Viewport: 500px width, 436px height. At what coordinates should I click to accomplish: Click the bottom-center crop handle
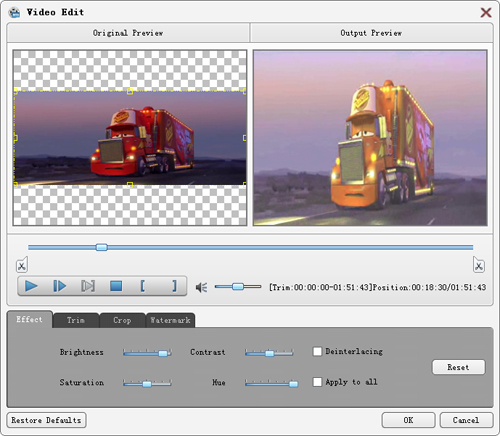pos(130,185)
